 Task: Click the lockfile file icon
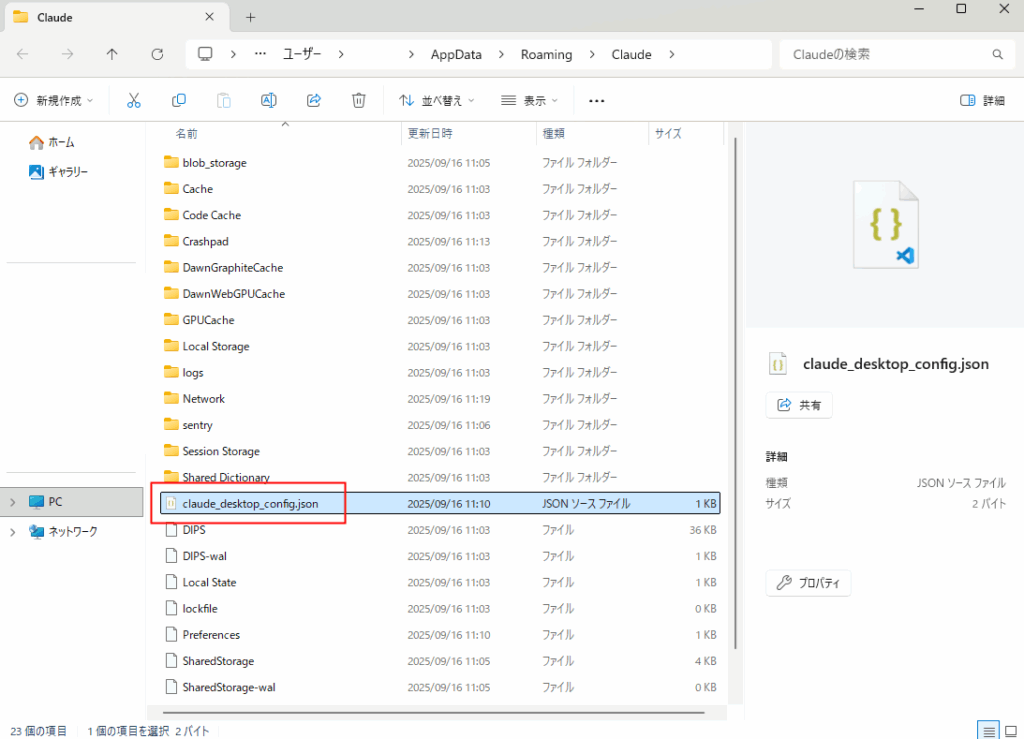[x=171, y=608]
